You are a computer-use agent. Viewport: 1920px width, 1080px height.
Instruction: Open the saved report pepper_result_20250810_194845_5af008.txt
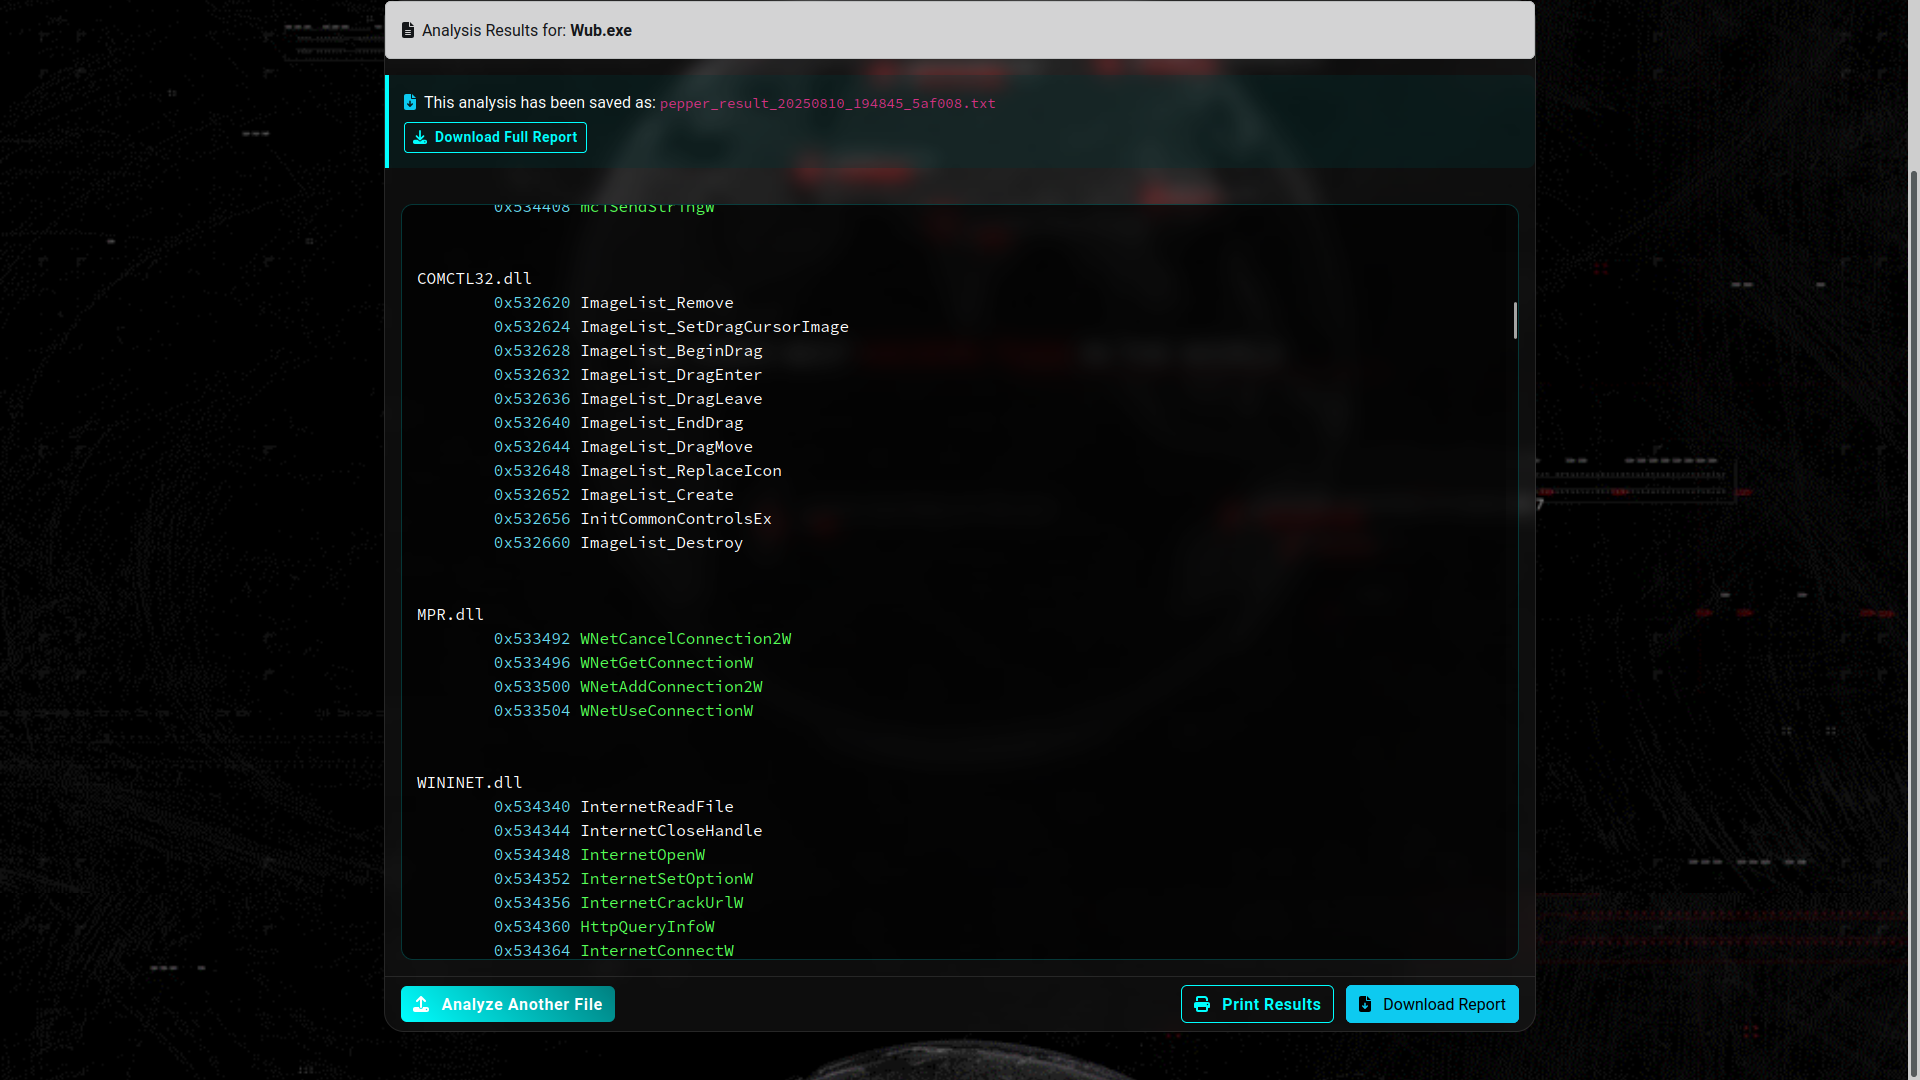point(826,103)
